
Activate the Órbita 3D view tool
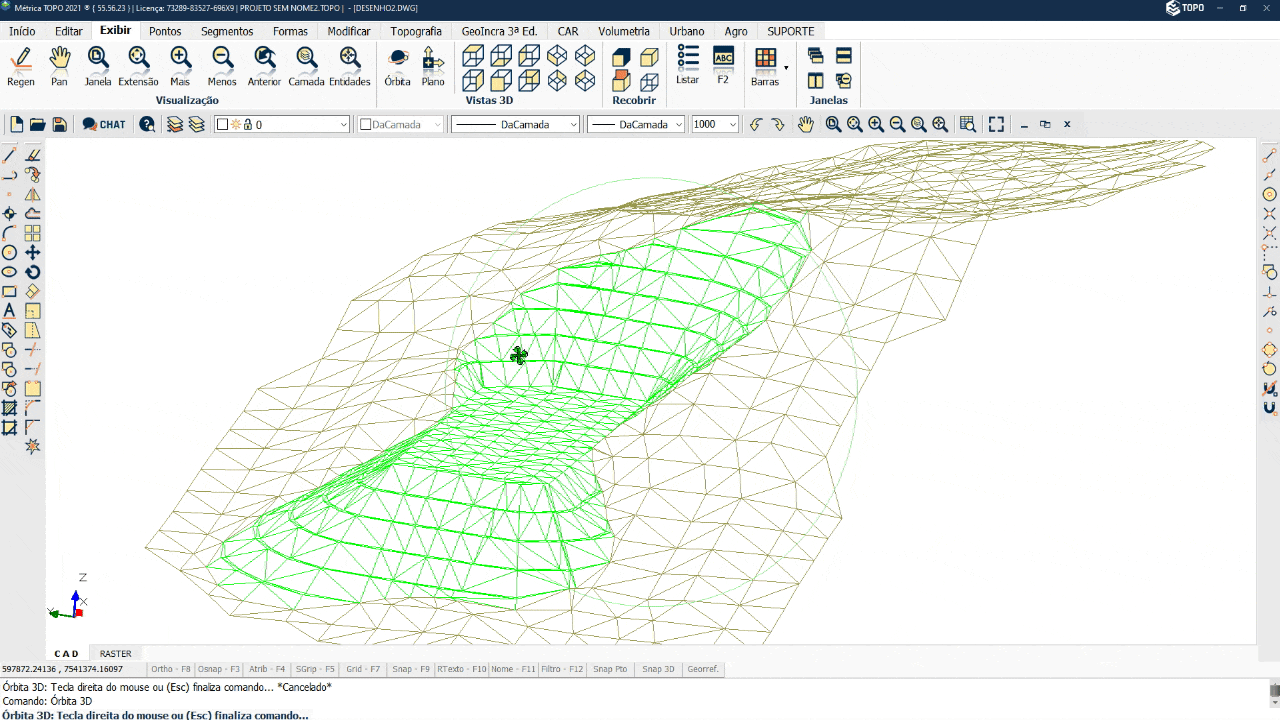397,66
